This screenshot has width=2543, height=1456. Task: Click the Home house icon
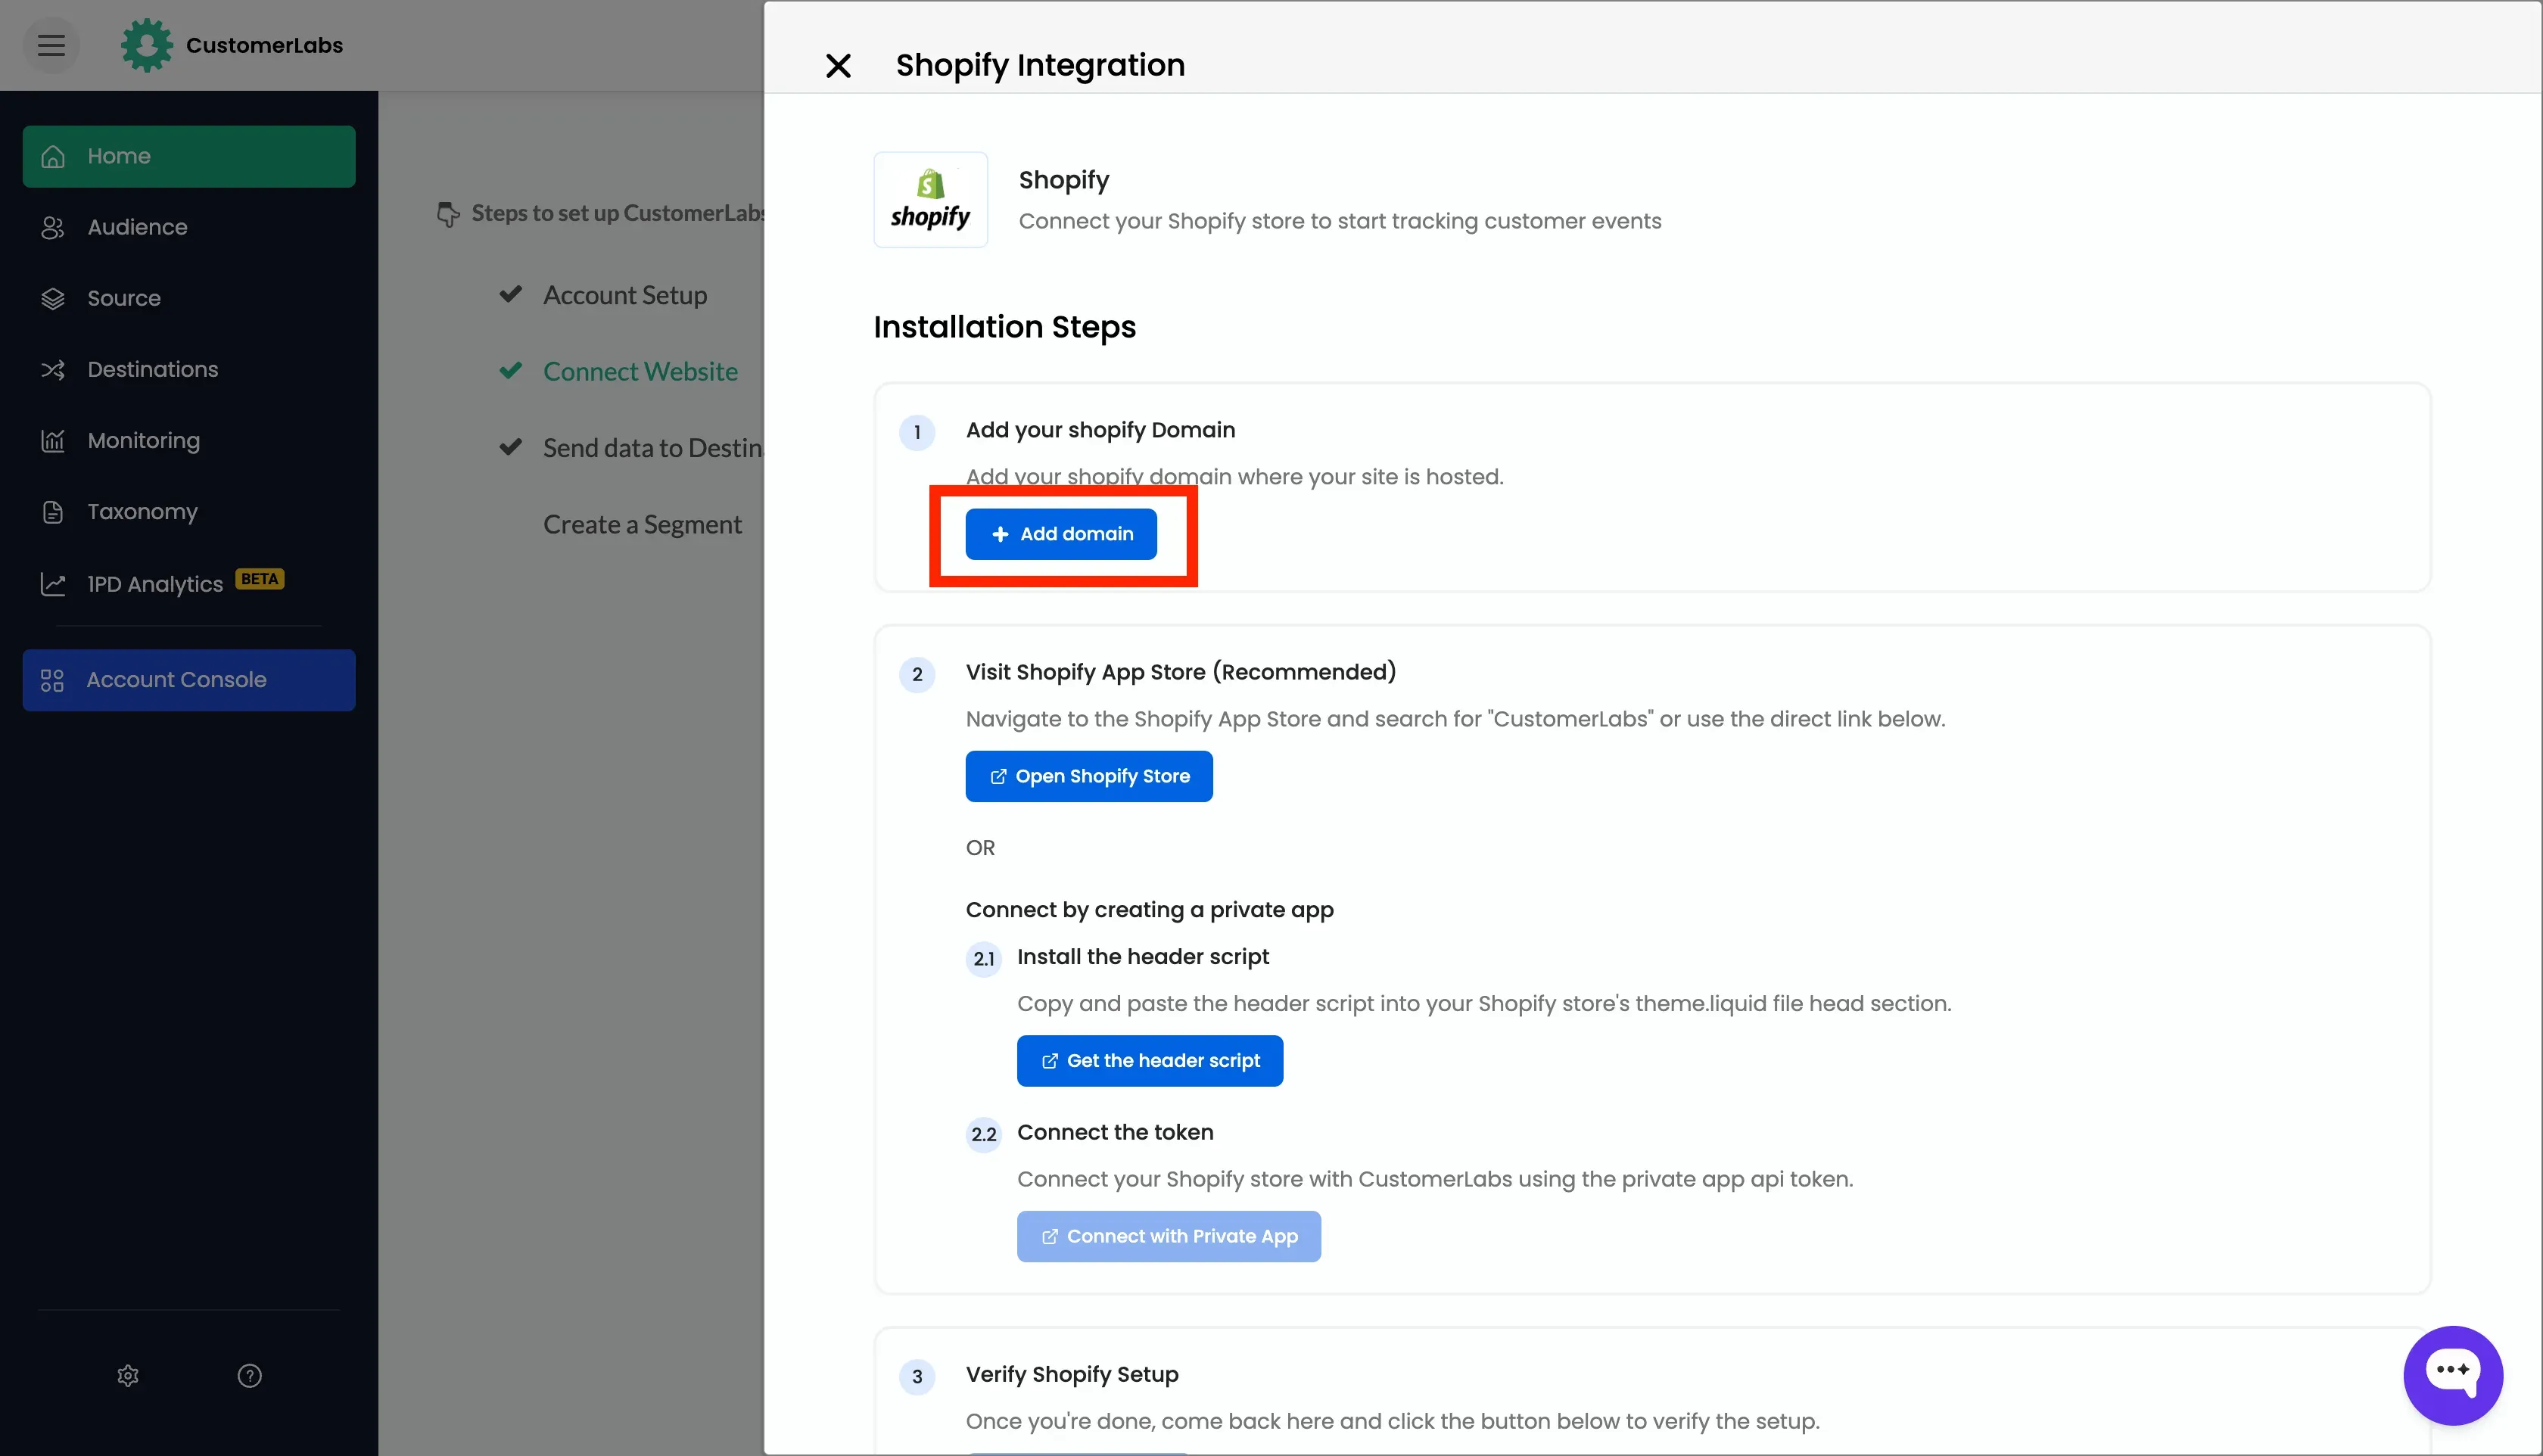point(53,156)
